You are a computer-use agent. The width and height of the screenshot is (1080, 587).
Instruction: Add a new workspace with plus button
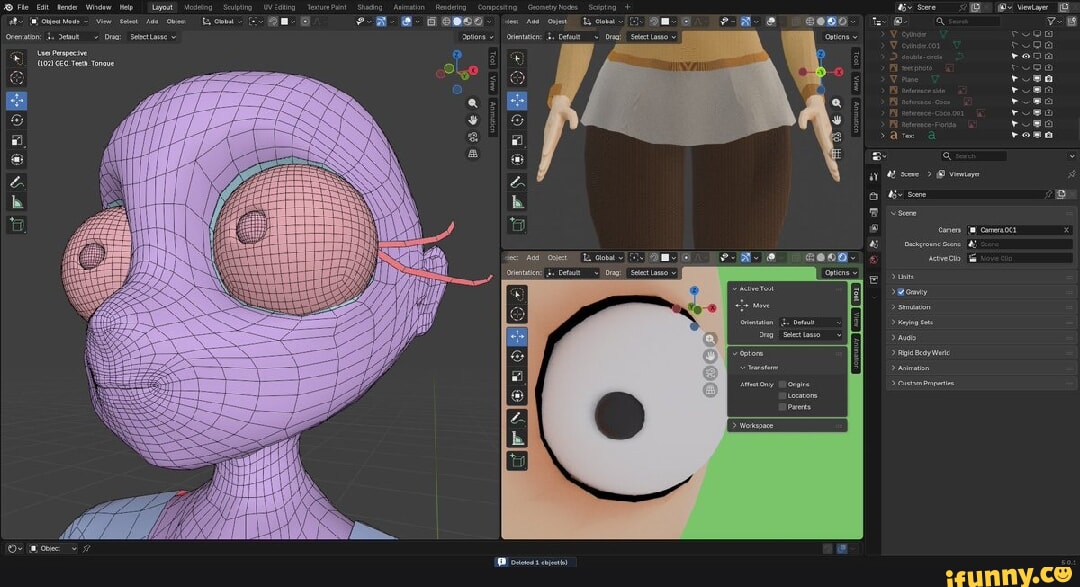pos(627,7)
